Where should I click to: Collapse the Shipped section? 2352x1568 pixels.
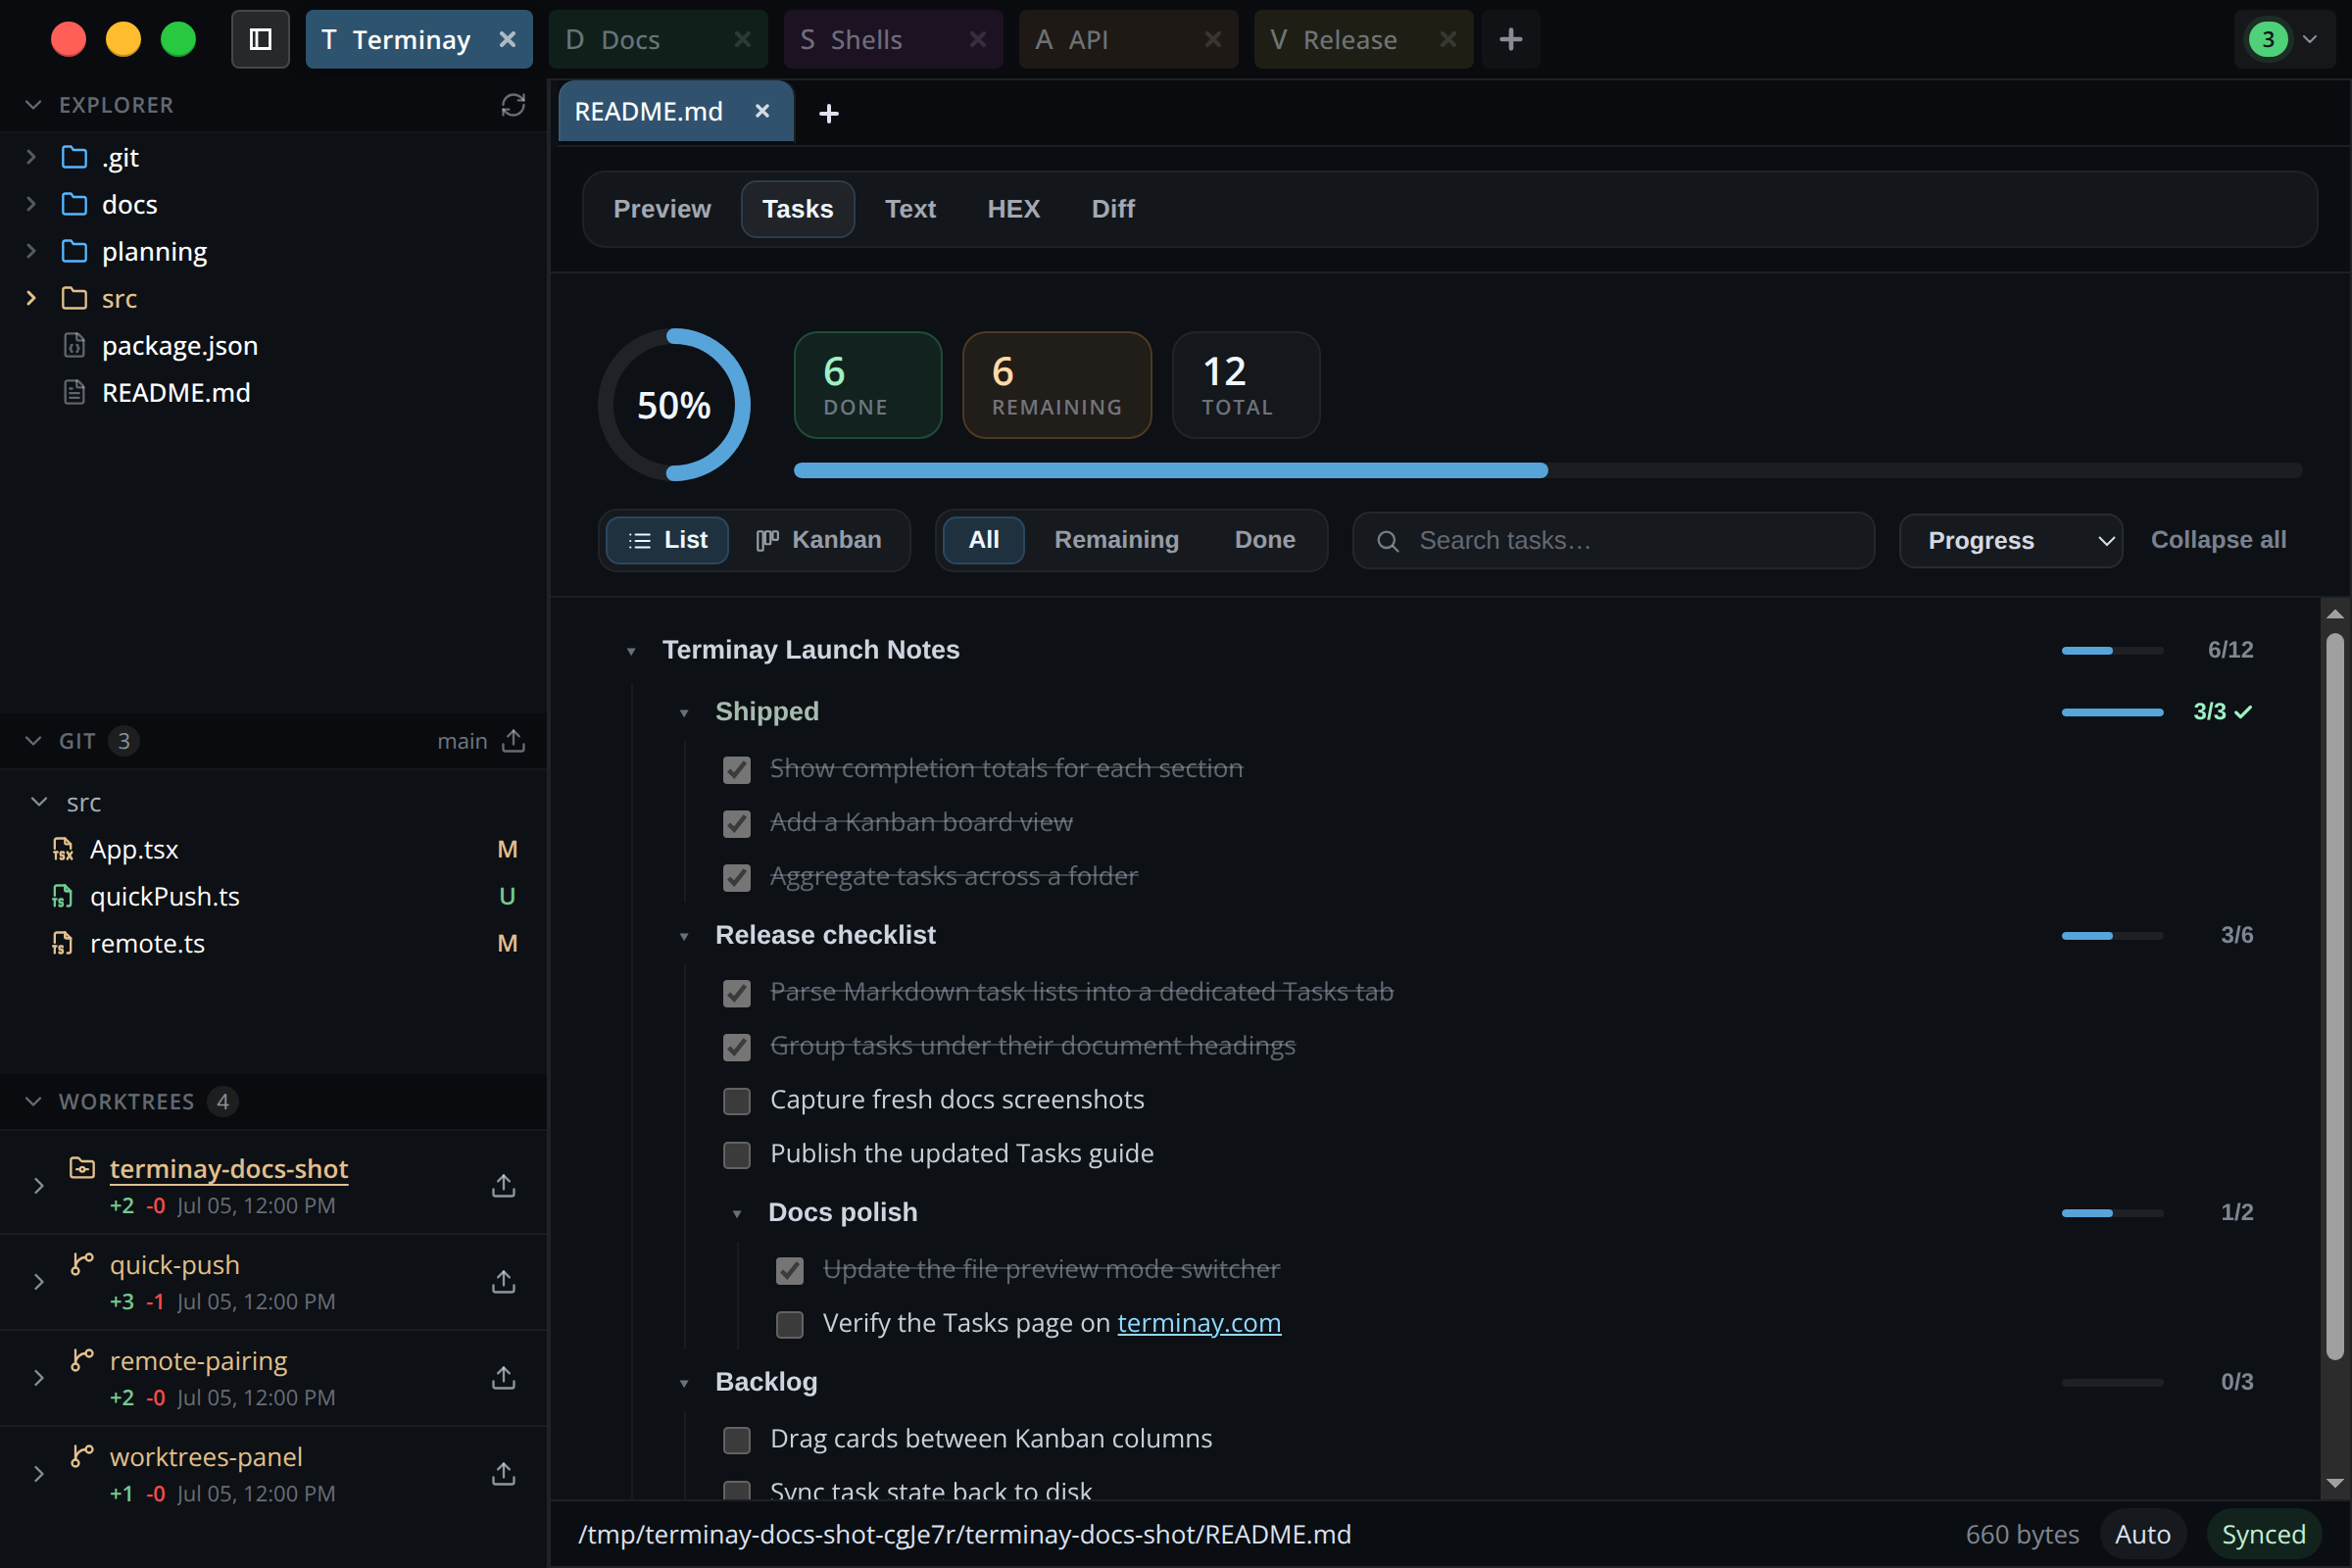pos(684,713)
